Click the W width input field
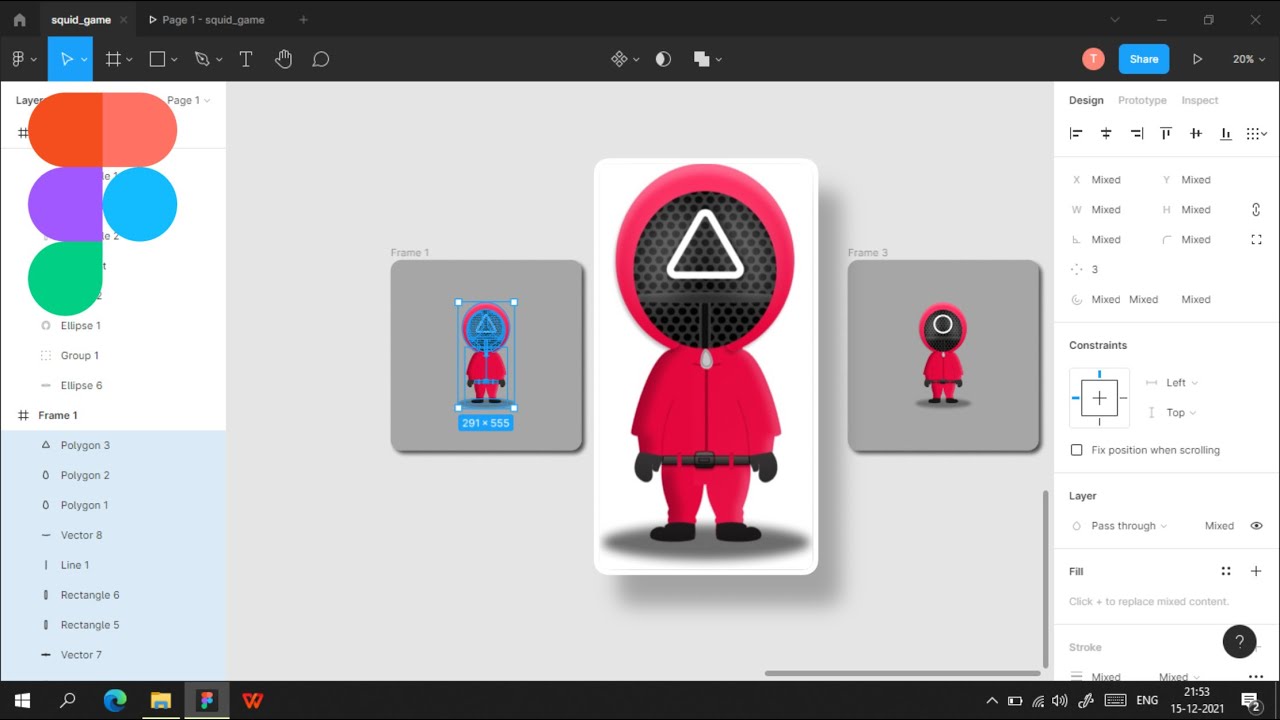The image size is (1280, 720). [x=1107, y=210]
